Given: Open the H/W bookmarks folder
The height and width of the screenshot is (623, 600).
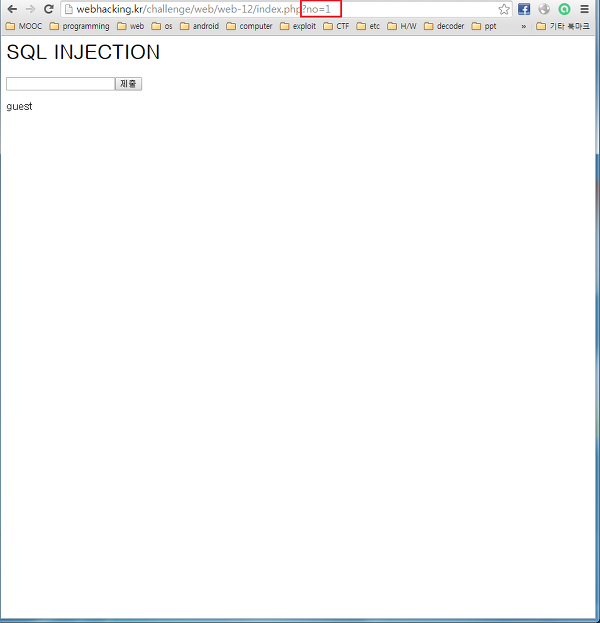Looking at the screenshot, I should point(402,26).
